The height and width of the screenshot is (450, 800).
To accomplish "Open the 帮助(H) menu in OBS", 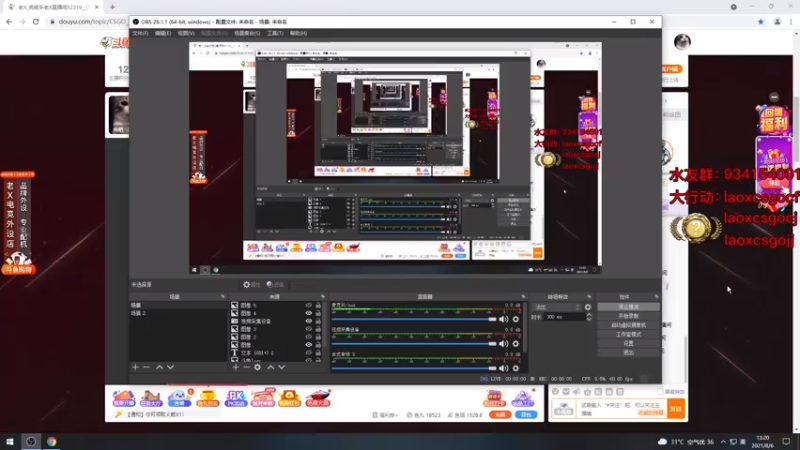I will coord(298,33).
